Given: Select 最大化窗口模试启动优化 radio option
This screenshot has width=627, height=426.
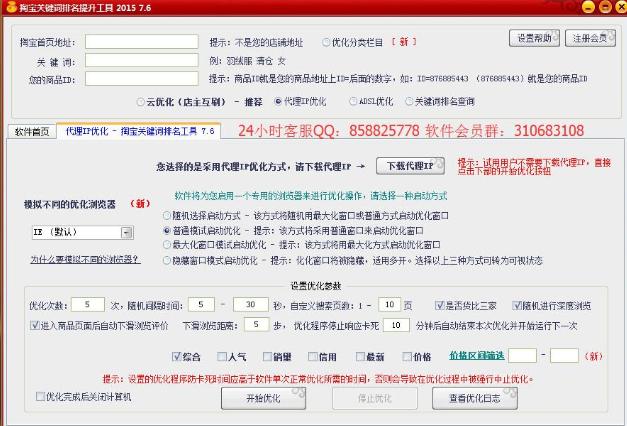Looking at the screenshot, I should tap(167, 244).
